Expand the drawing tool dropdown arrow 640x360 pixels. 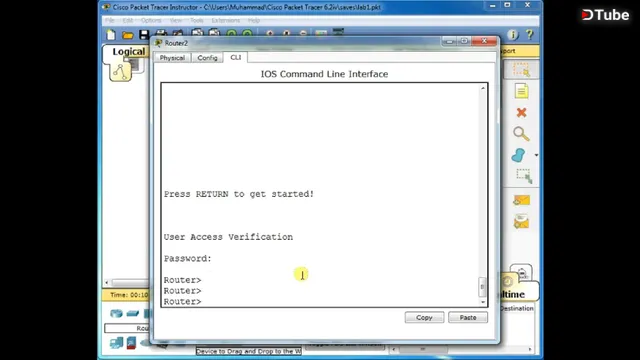coord(536,155)
